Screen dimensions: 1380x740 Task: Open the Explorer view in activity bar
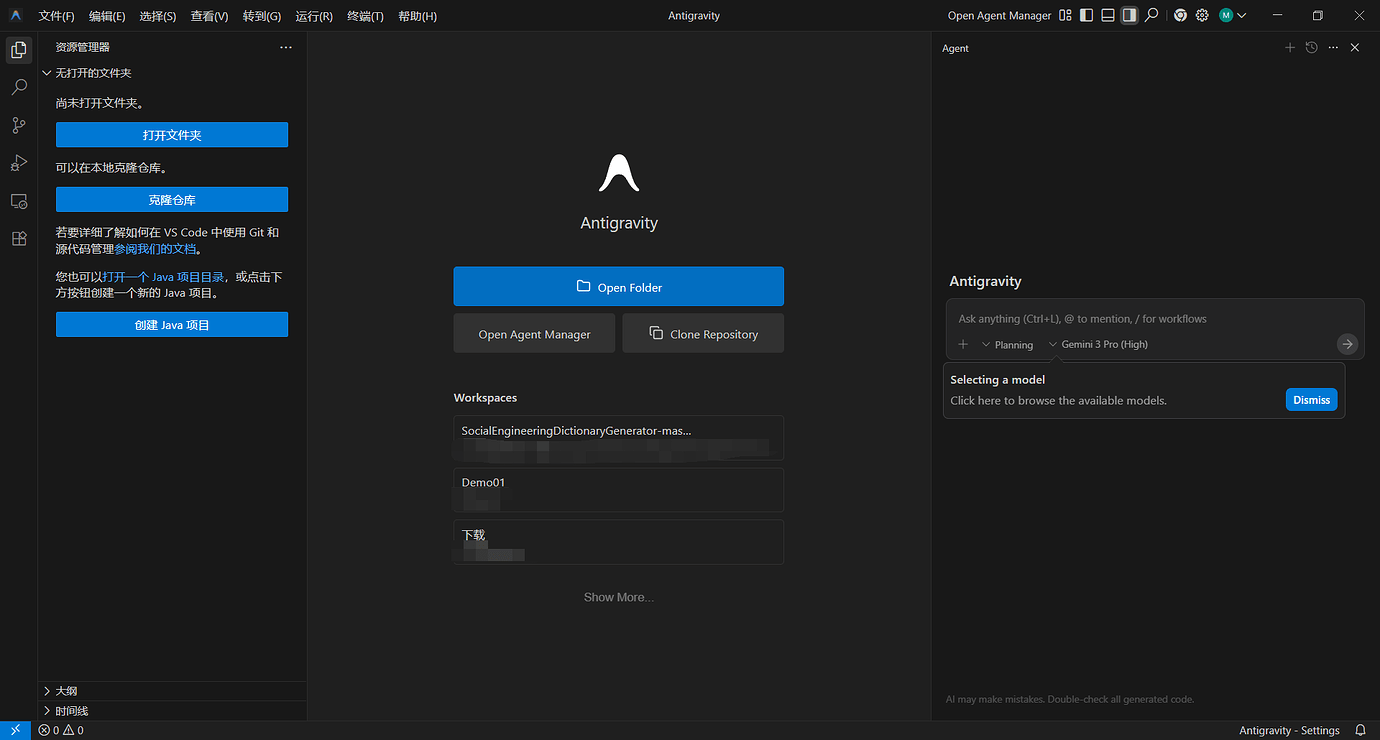click(x=18, y=49)
